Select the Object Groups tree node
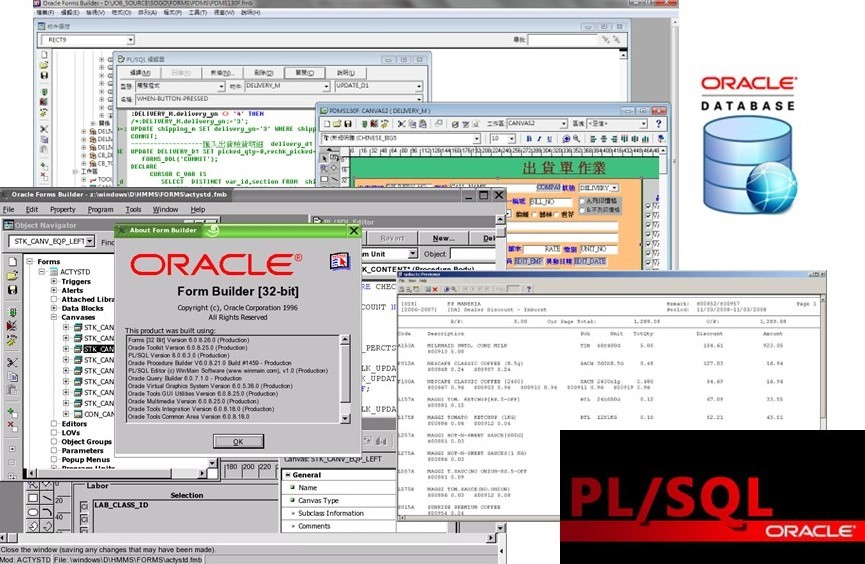 86,442
